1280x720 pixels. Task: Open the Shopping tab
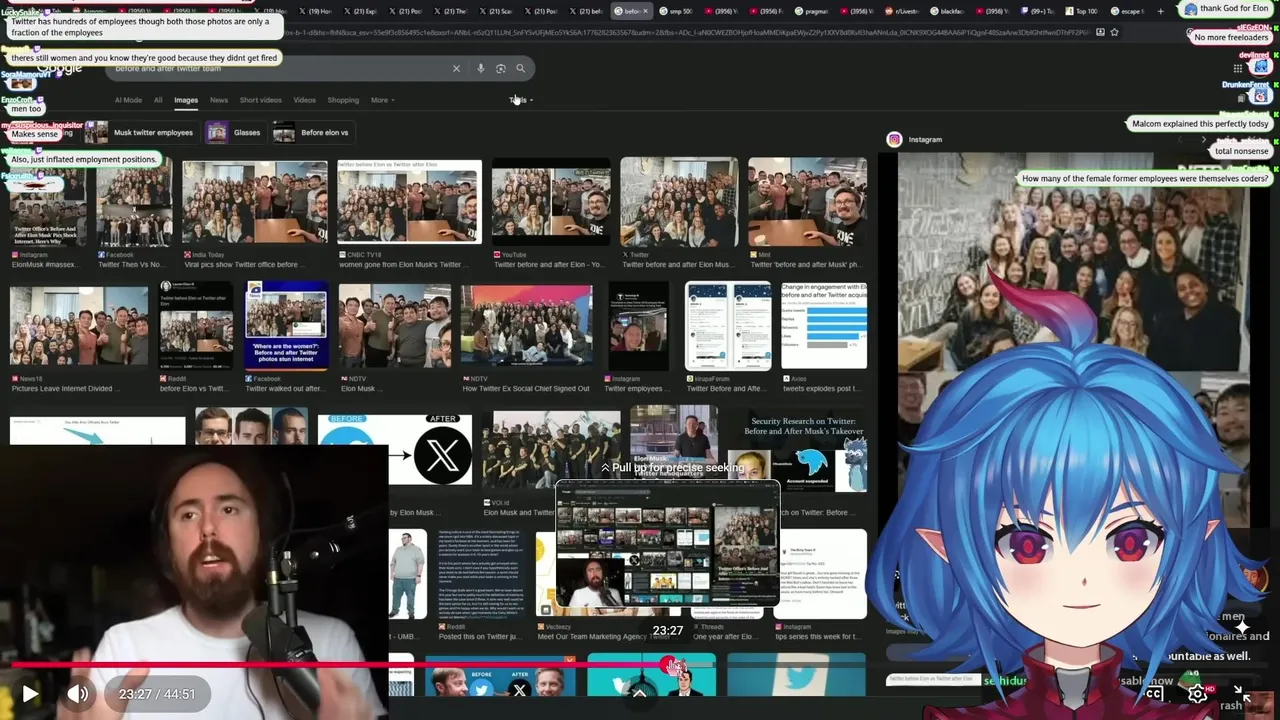(343, 100)
